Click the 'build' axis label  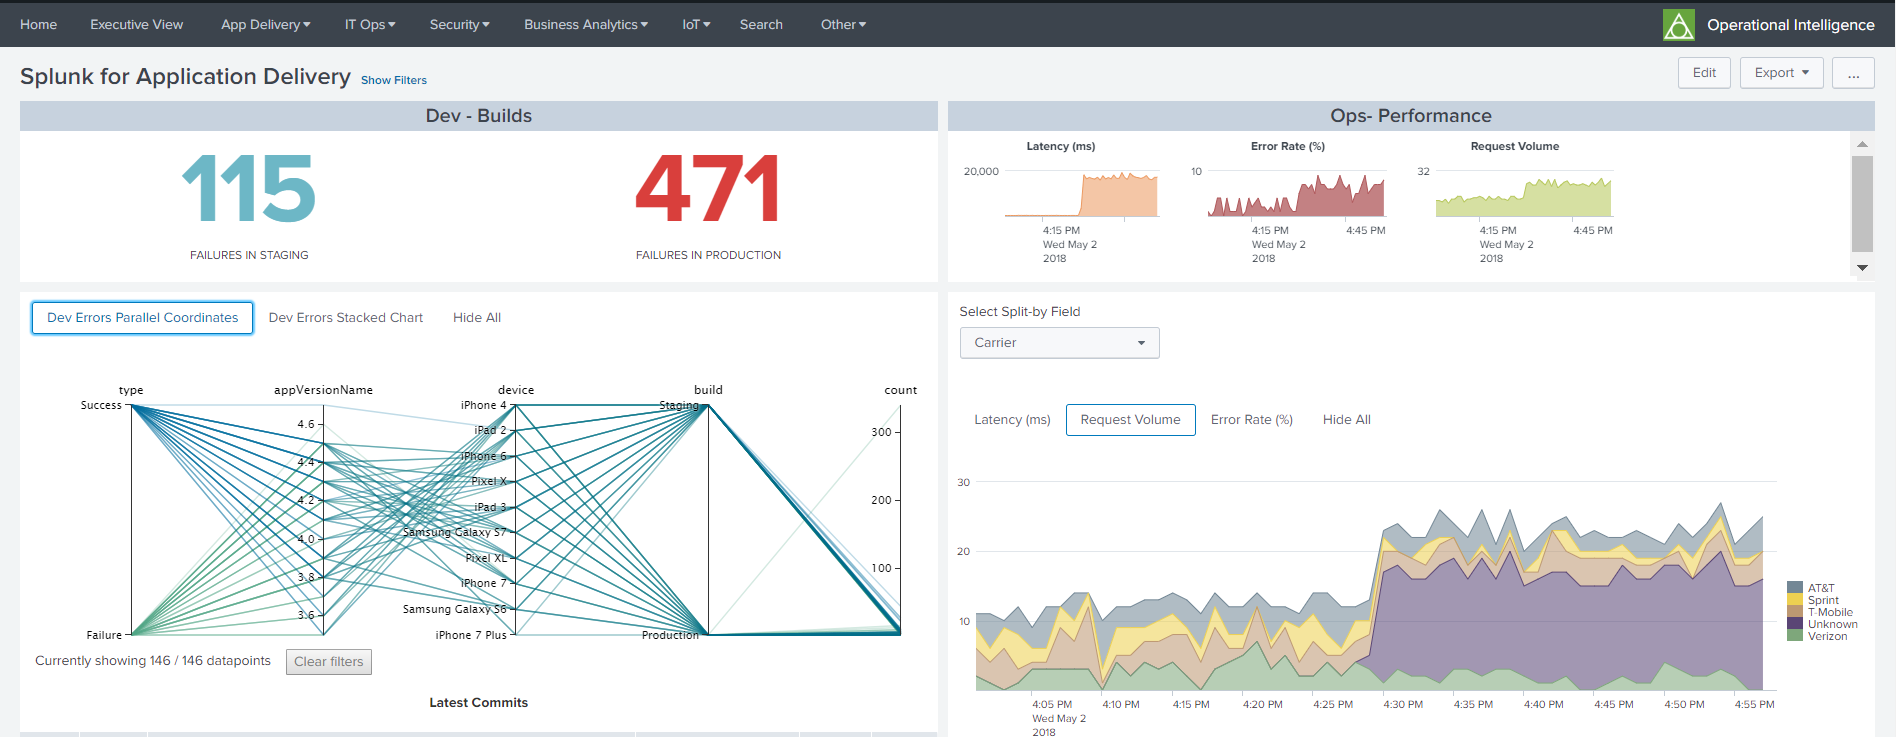pos(708,390)
